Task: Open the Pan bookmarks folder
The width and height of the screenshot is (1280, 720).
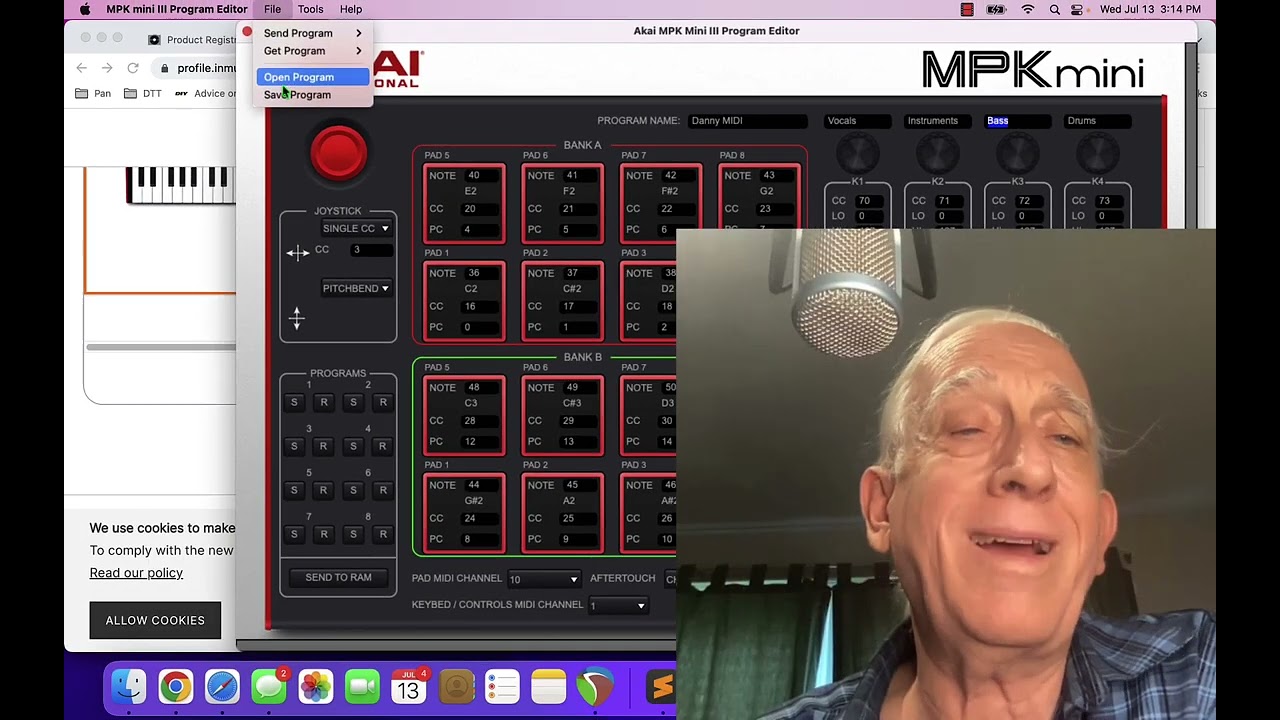Action: (x=93, y=93)
